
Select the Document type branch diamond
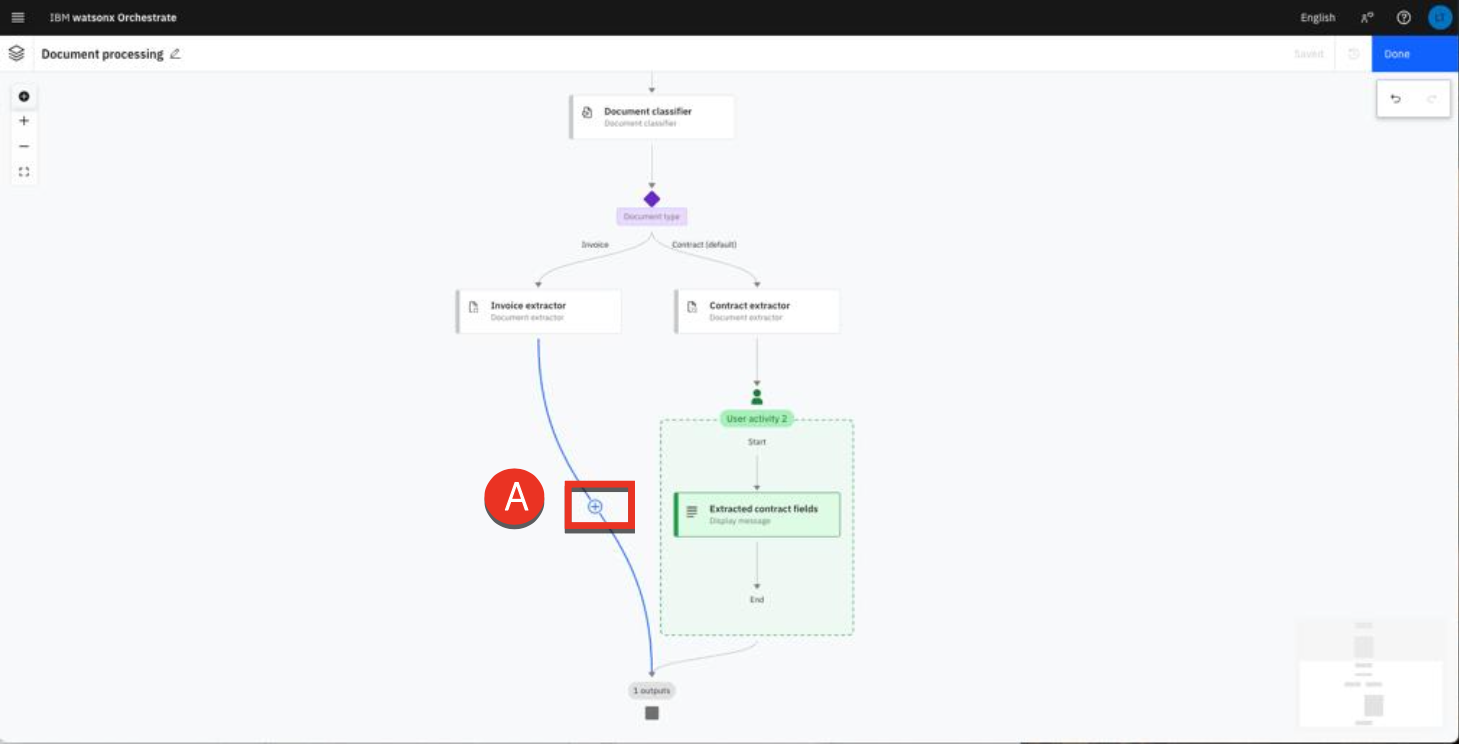click(x=652, y=199)
